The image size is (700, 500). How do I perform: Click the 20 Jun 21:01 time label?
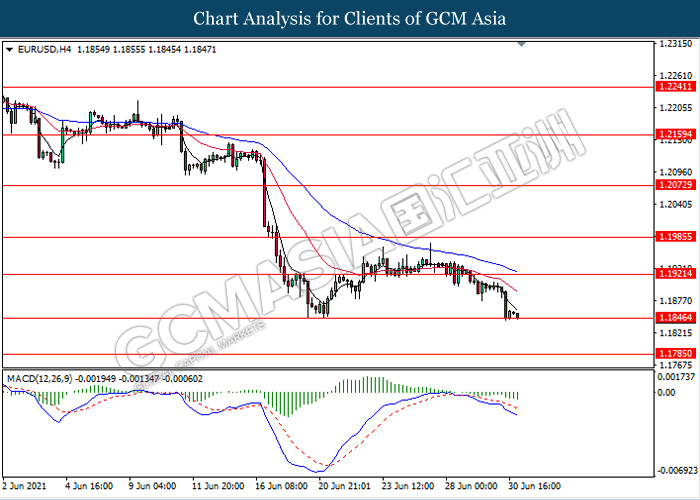(x=345, y=486)
